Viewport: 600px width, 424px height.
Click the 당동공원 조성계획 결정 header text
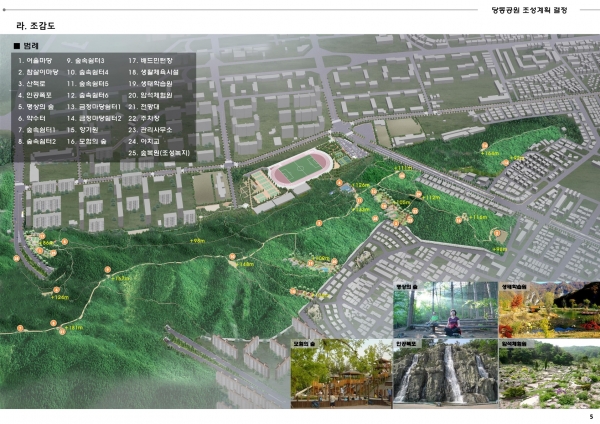coord(529,10)
